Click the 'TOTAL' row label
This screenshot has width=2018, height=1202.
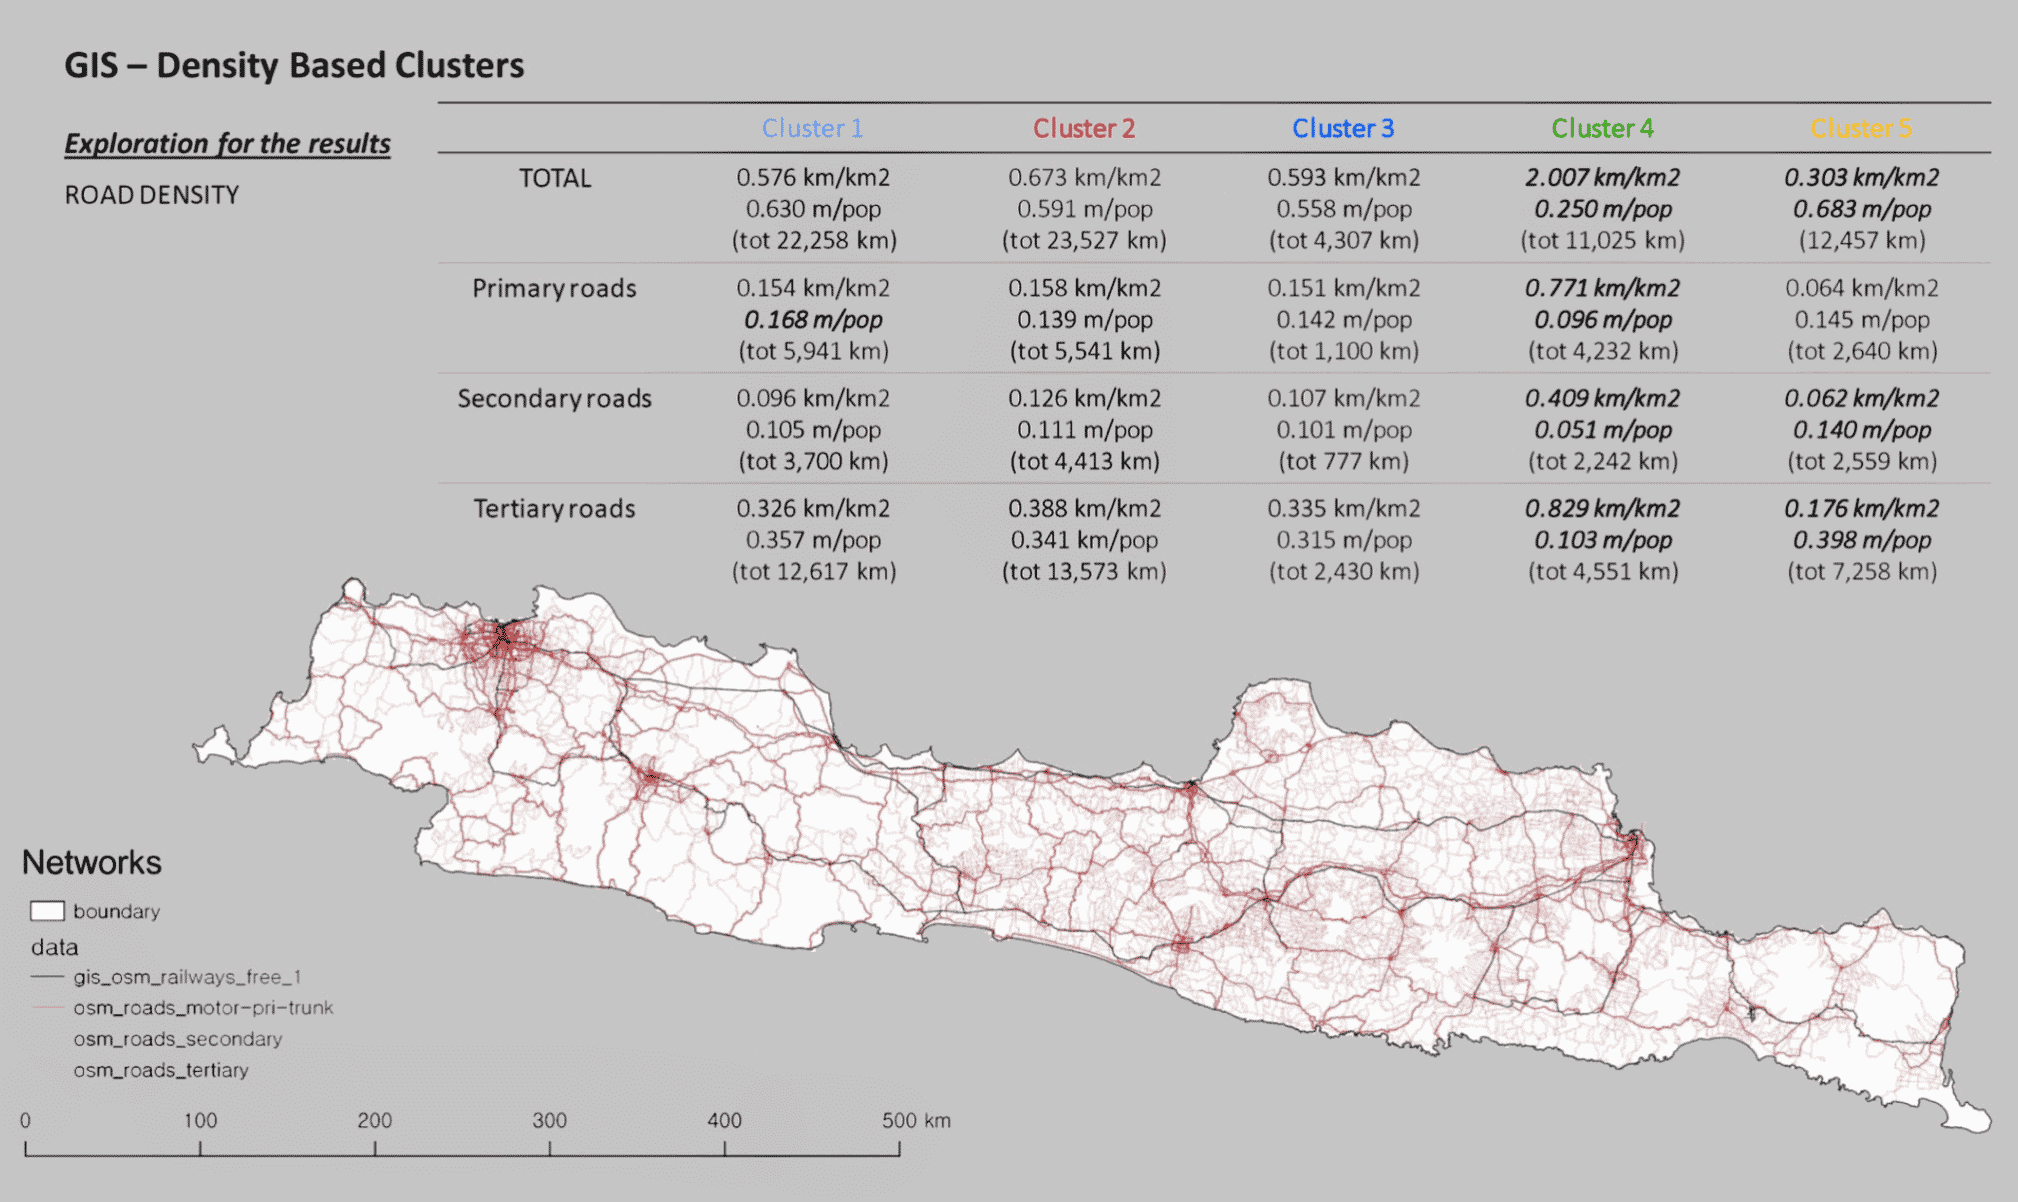(x=555, y=179)
